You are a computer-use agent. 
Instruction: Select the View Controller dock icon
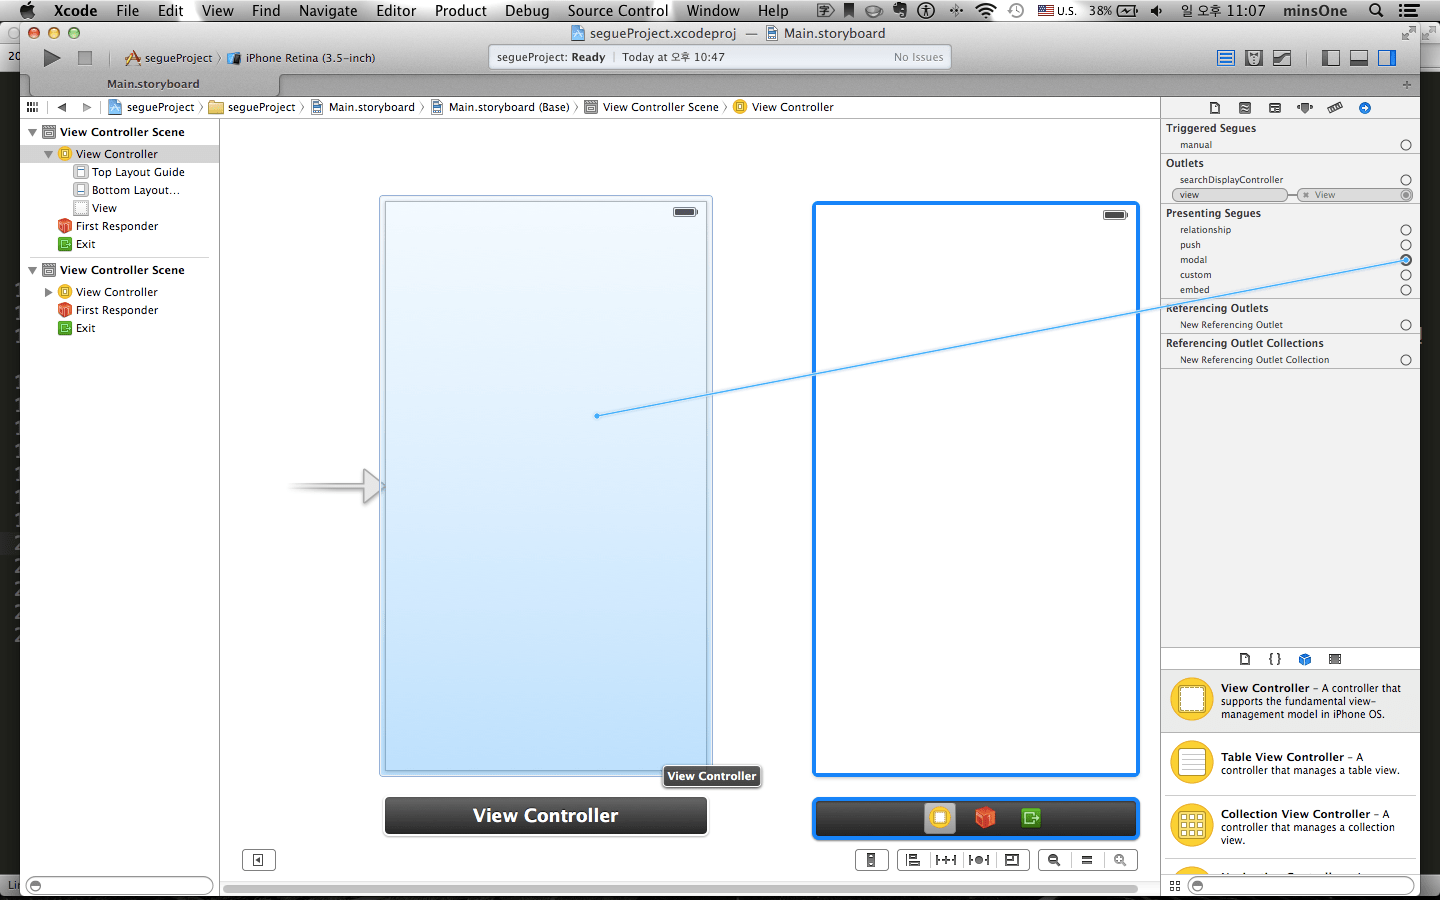pyautogui.click(x=940, y=818)
